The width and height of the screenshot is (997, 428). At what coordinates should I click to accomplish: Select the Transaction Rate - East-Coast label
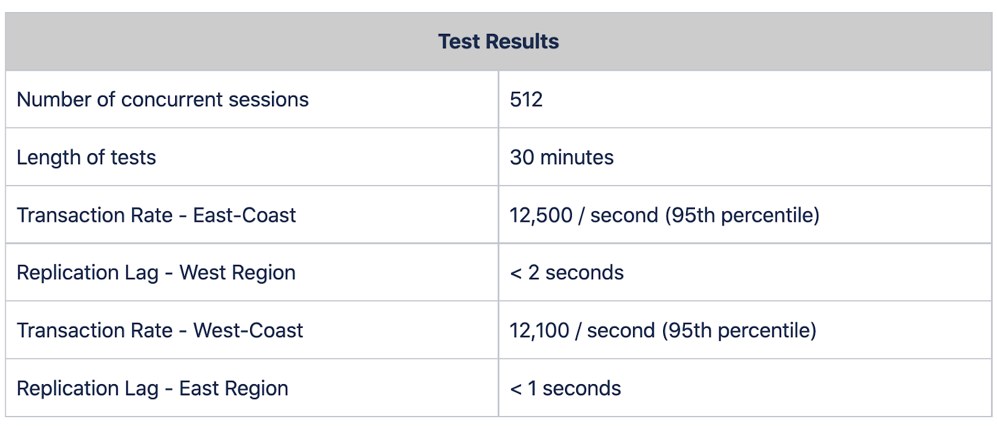156,215
